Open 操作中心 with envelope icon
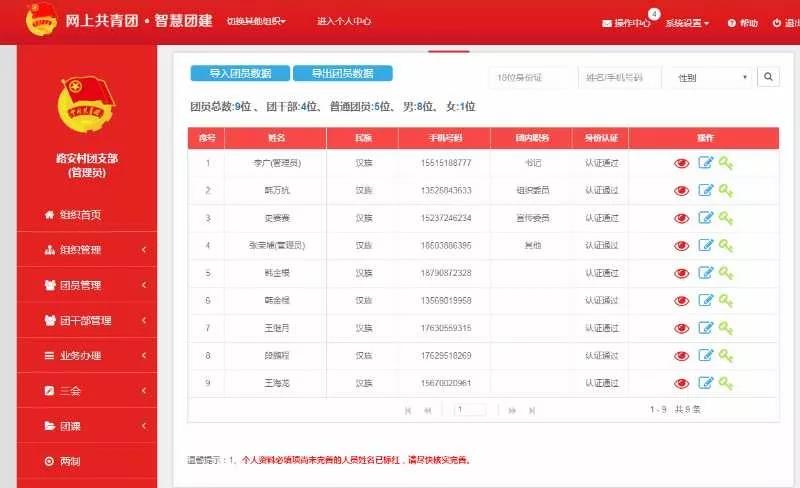Viewport: 800px width, 488px height. pos(626,23)
